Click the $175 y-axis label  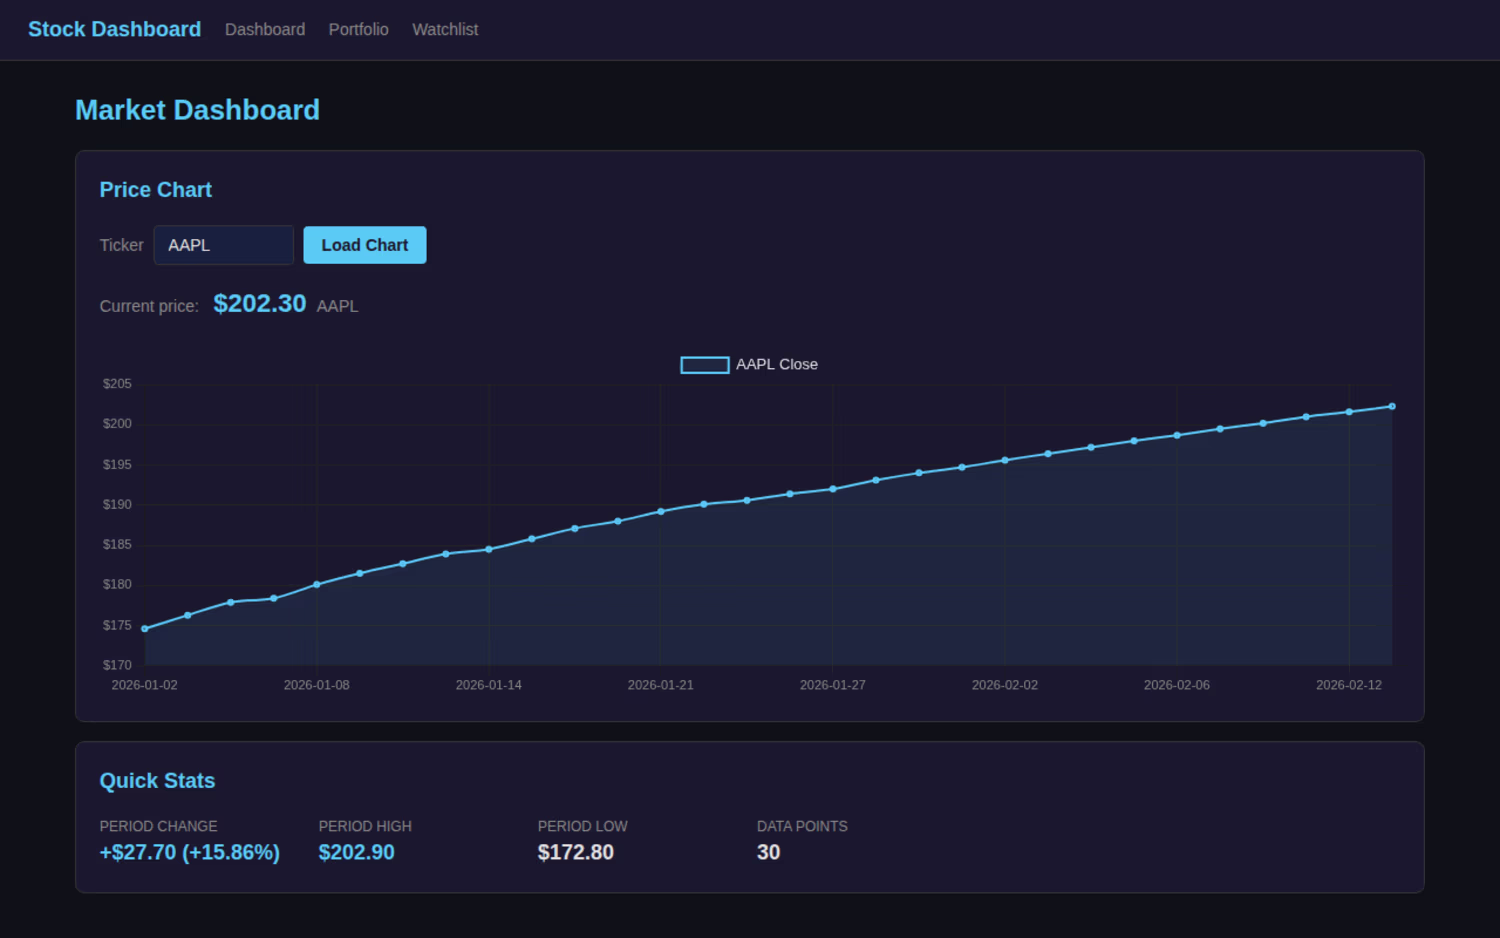[117, 626]
